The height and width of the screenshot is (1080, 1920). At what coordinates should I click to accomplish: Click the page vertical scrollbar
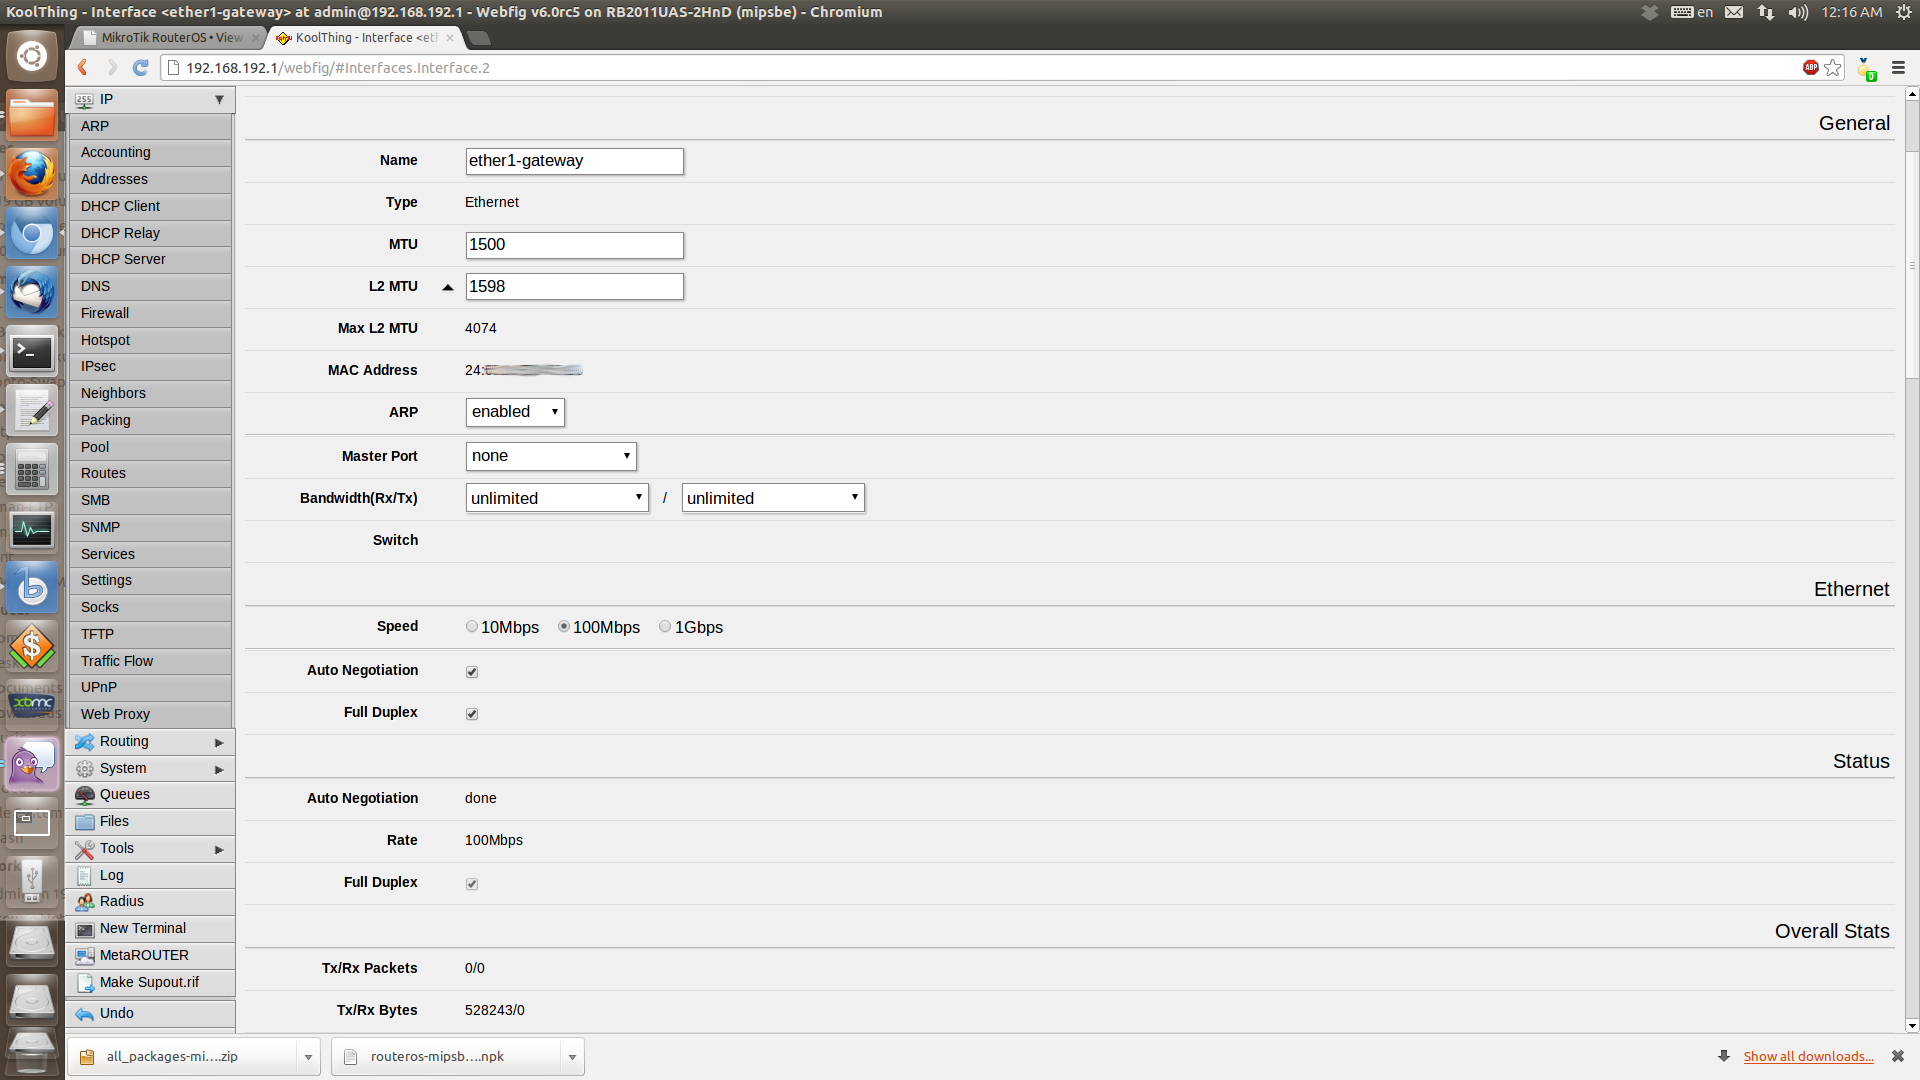click(x=1912, y=265)
